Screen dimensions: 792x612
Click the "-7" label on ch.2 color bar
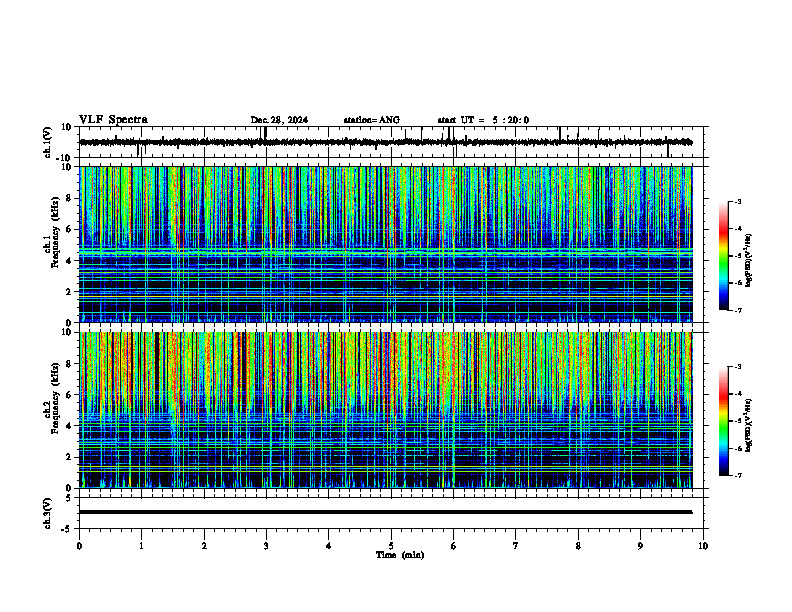(x=738, y=475)
